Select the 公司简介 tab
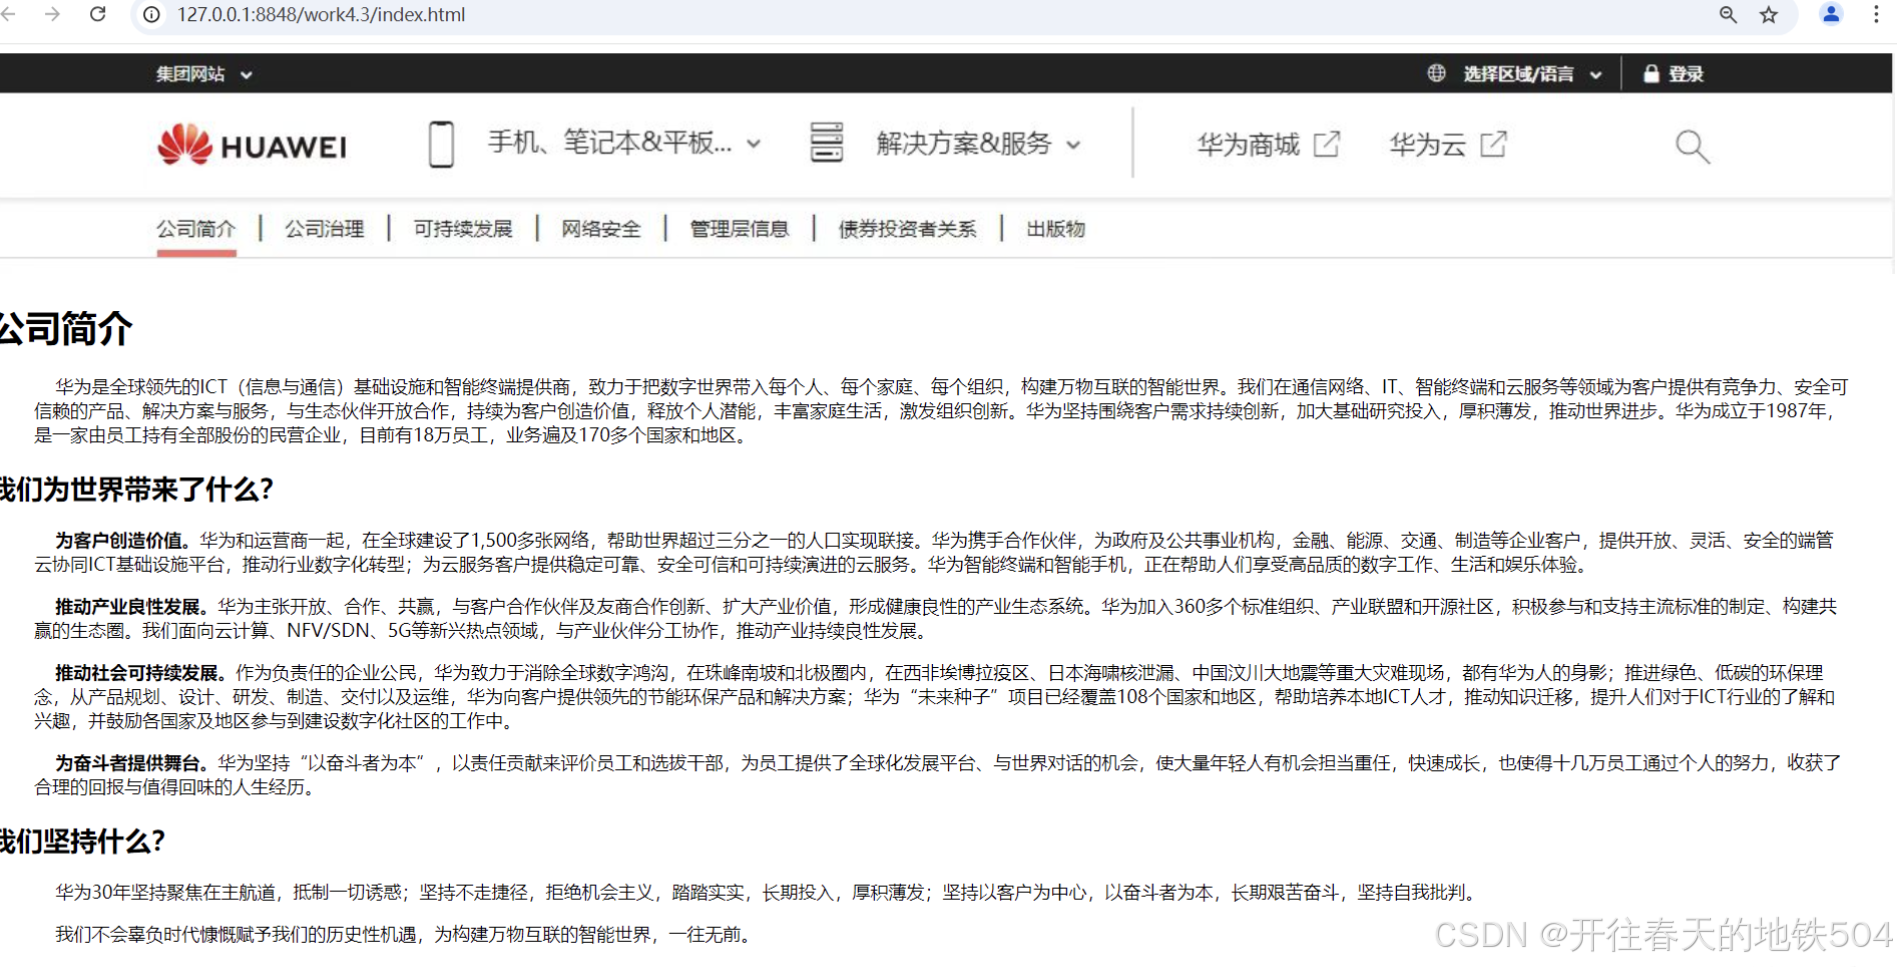This screenshot has width=1897, height=967. tap(196, 229)
